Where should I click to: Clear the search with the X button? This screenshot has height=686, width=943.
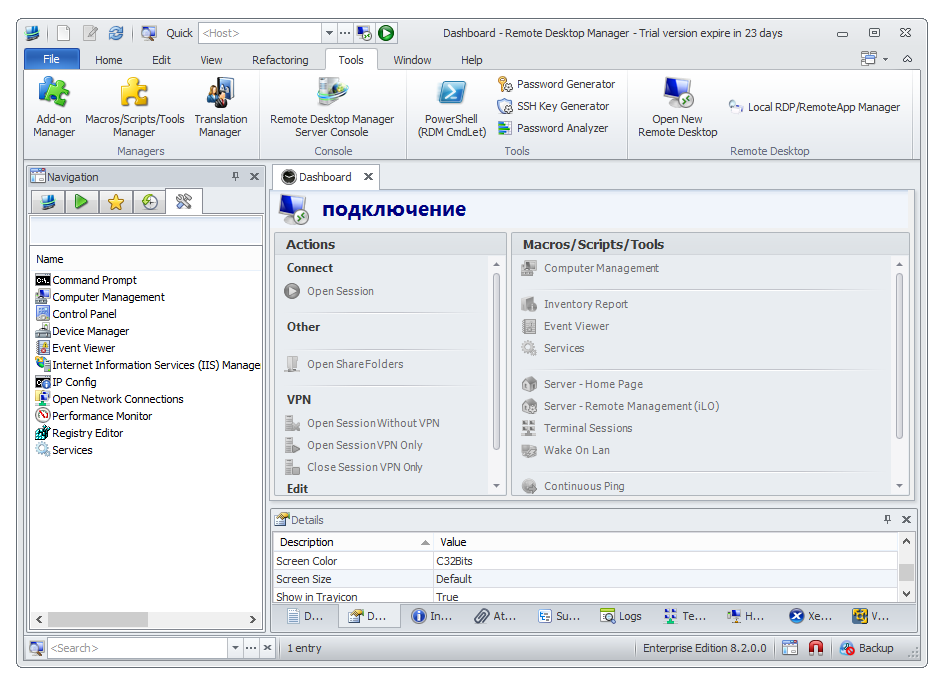[x=267, y=648]
